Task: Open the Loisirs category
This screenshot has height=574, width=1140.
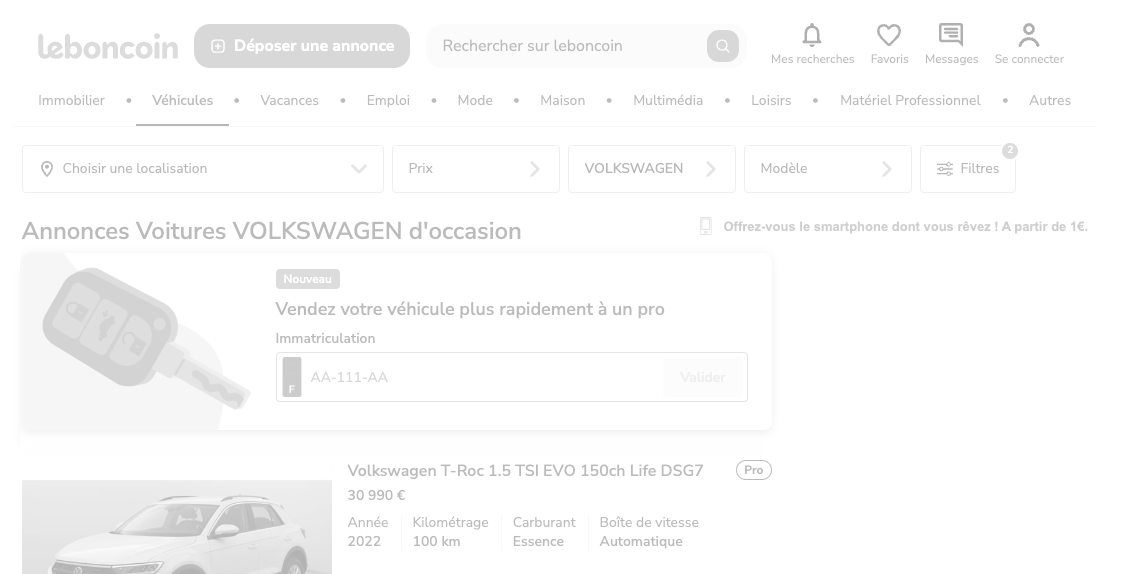Action: coord(771,100)
